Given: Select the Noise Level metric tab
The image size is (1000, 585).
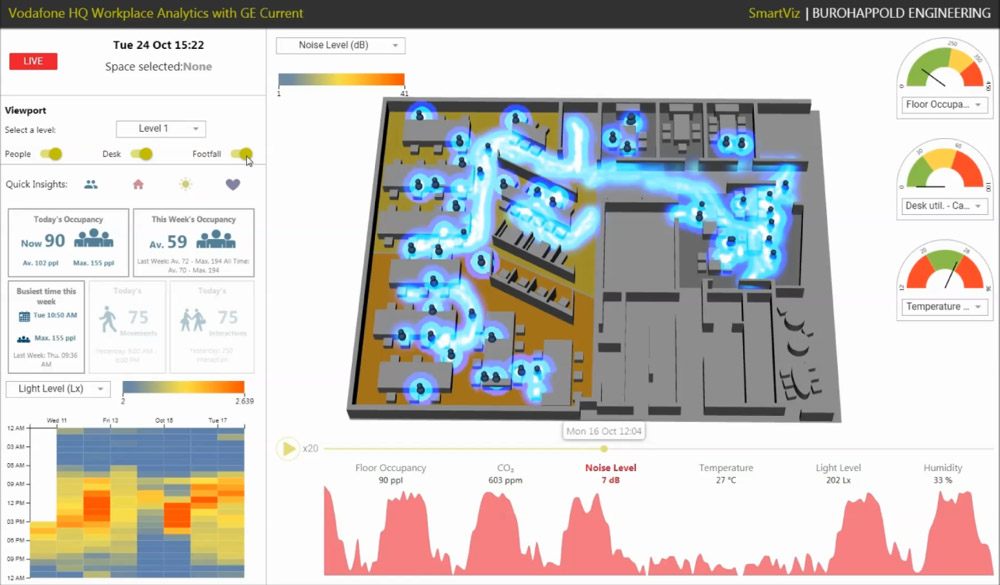Looking at the screenshot, I should [610, 473].
